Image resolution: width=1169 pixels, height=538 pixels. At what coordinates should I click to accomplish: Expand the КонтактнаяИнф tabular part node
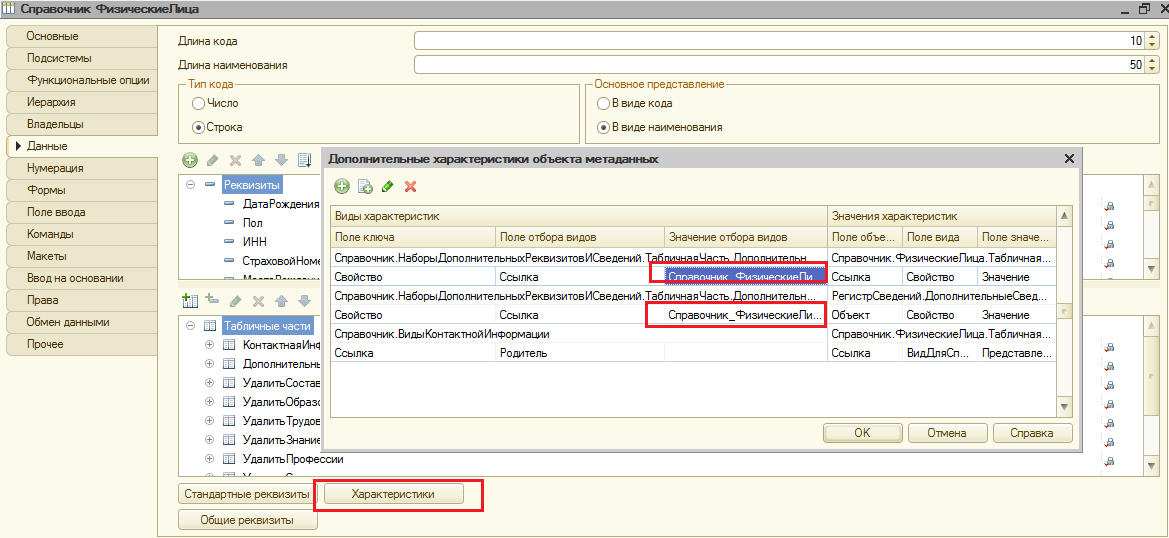pyautogui.click(x=209, y=345)
